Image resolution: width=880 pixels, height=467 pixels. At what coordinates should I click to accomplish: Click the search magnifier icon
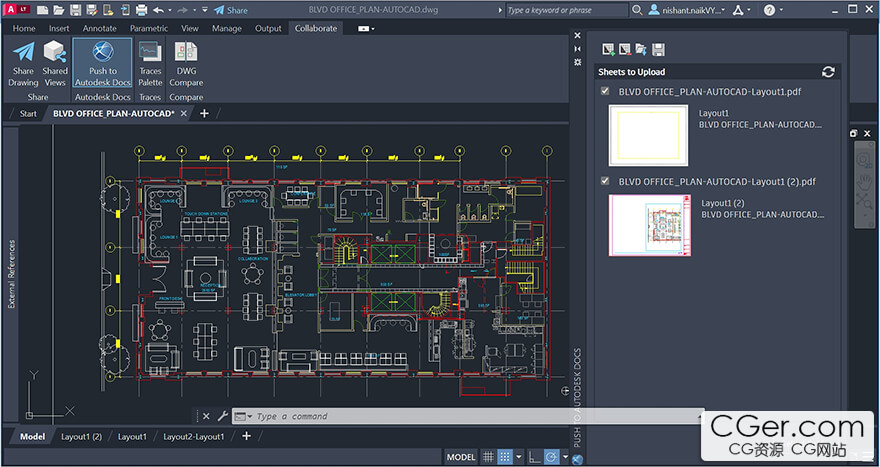click(636, 10)
